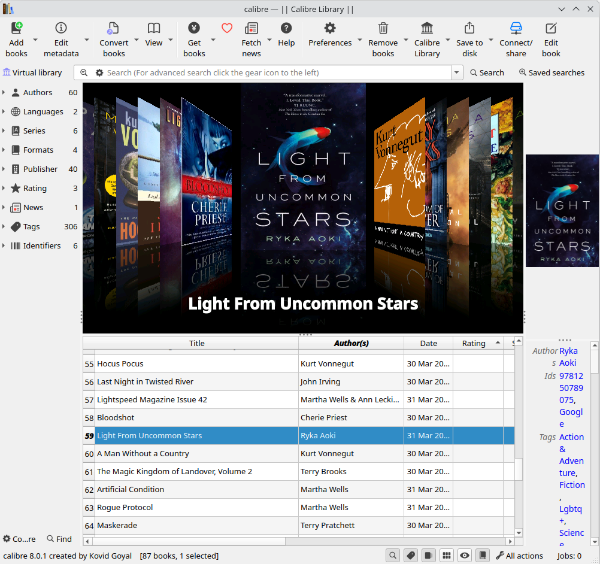This screenshot has width=600, height=564.
Task: Click the Convert books icon
Action: (x=114, y=29)
